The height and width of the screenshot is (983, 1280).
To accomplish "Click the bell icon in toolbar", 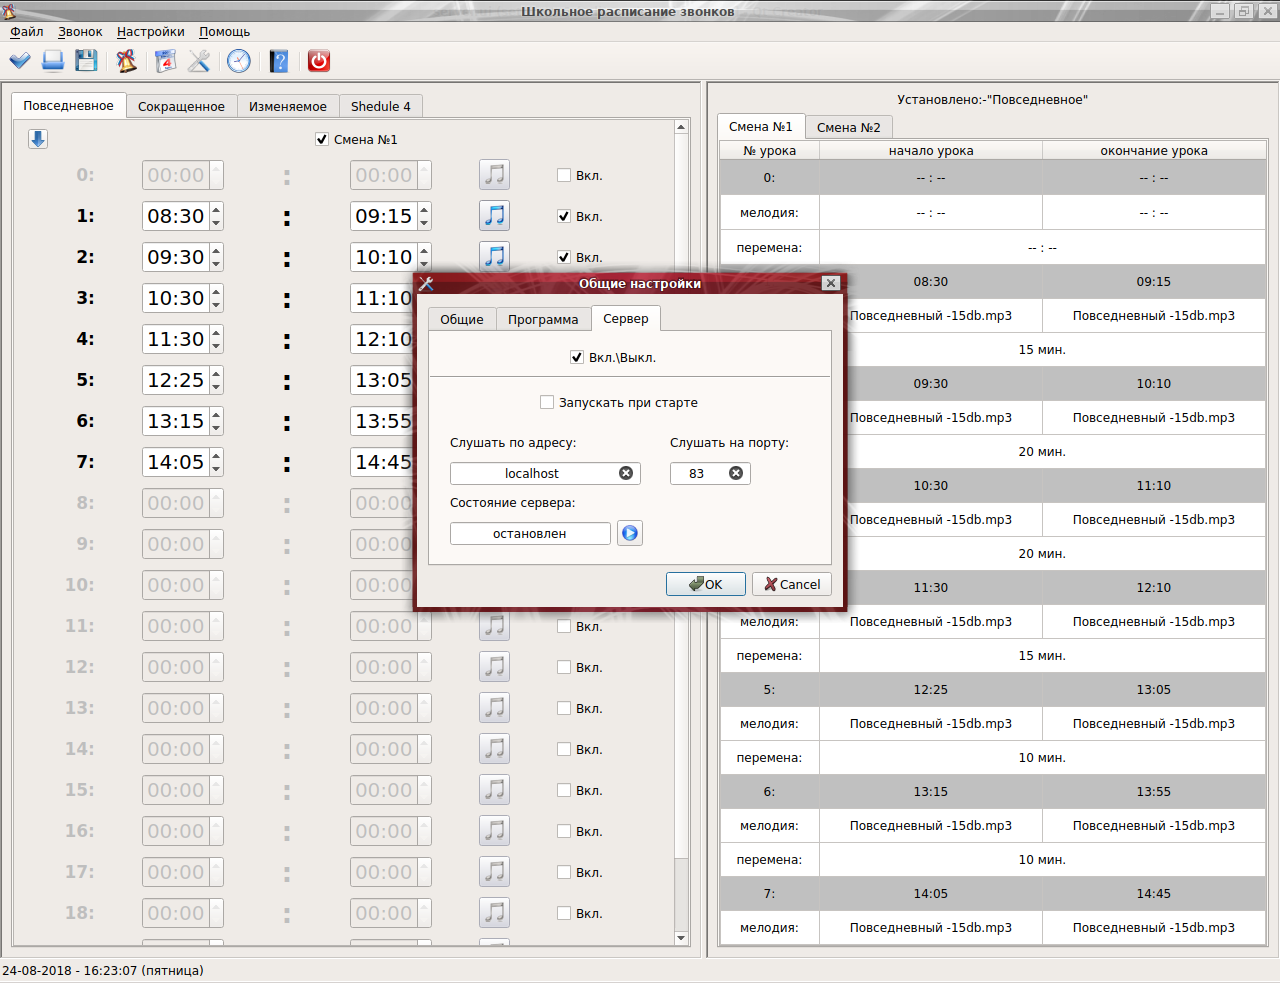I will pos(126,61).
